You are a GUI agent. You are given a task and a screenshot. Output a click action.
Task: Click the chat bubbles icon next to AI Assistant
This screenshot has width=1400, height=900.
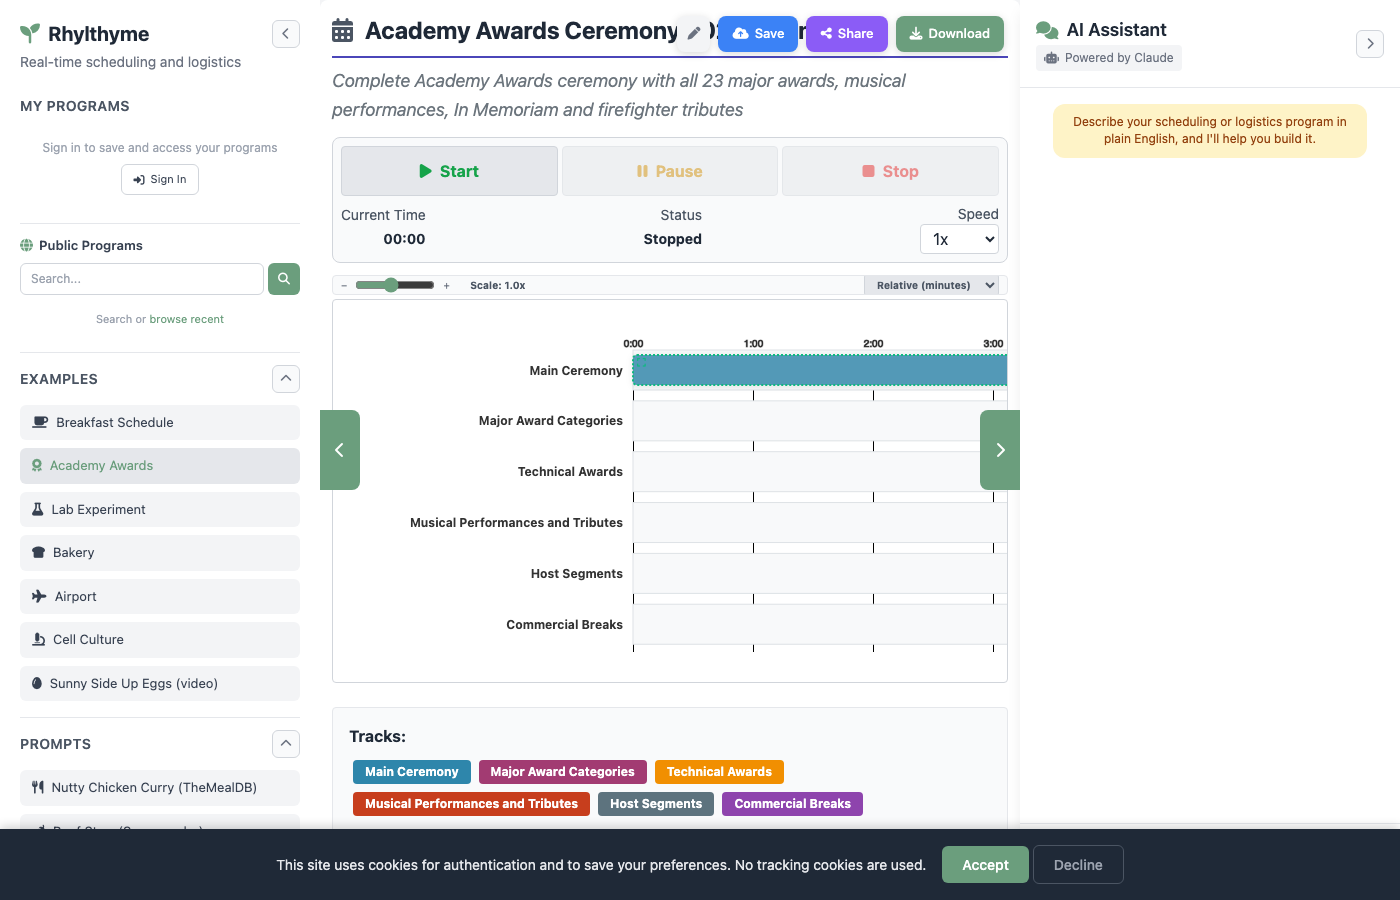pyautogui.click(x=1046, y=29)
